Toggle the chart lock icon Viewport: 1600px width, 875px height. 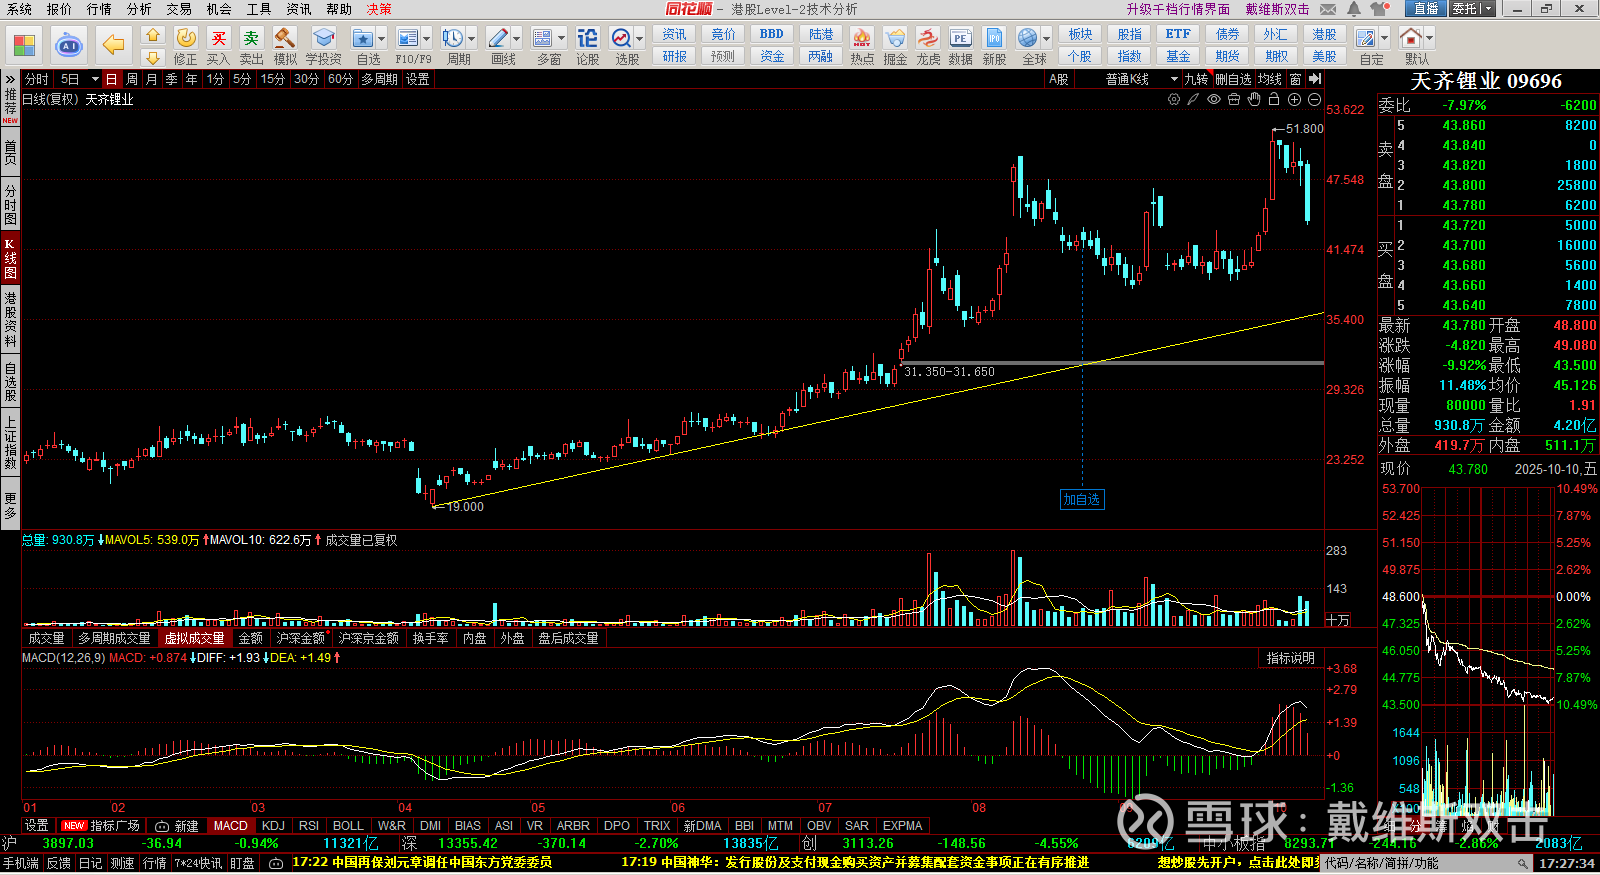(1274, 100)
